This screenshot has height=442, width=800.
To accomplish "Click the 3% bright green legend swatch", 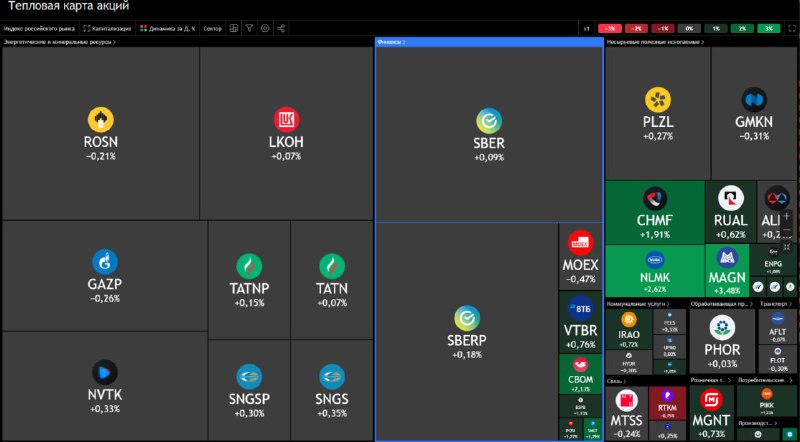I will pos(768,29).
